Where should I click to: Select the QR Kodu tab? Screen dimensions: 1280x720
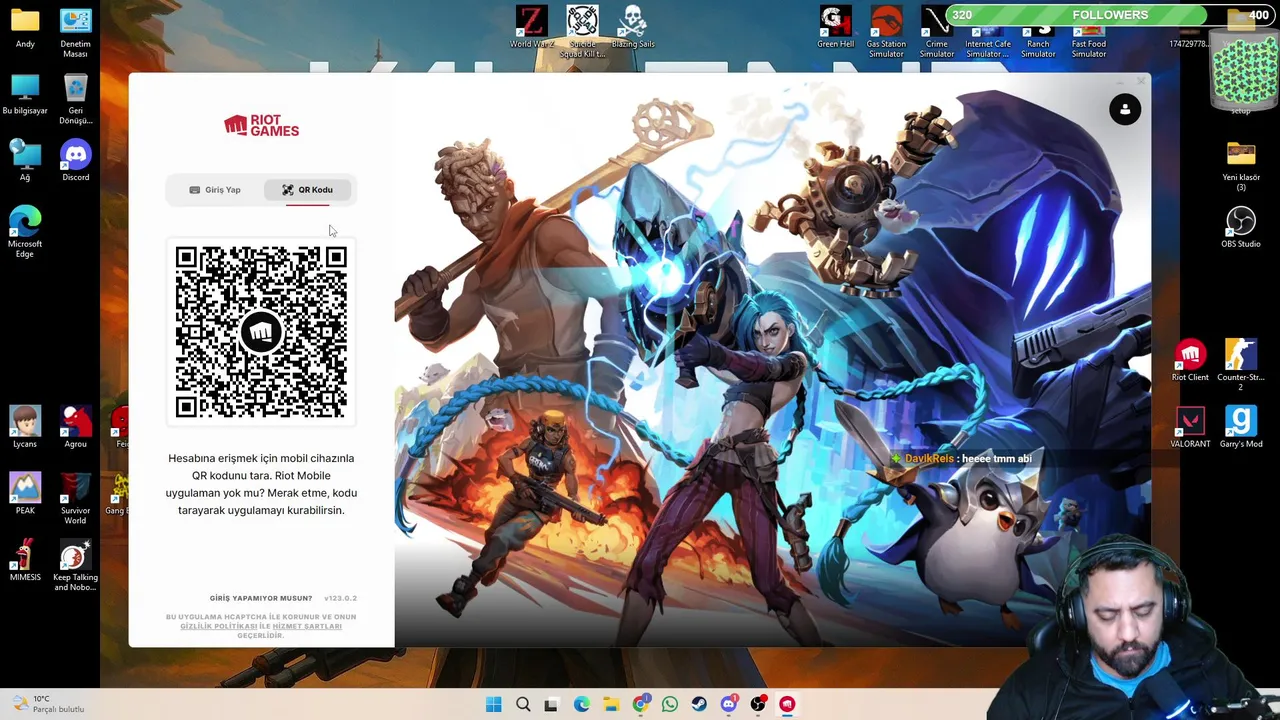307,190
